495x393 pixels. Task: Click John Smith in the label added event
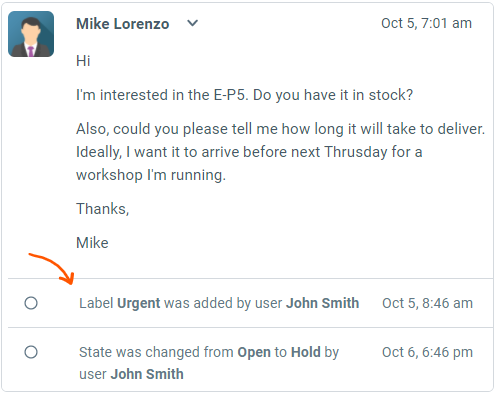click(322, 303)
